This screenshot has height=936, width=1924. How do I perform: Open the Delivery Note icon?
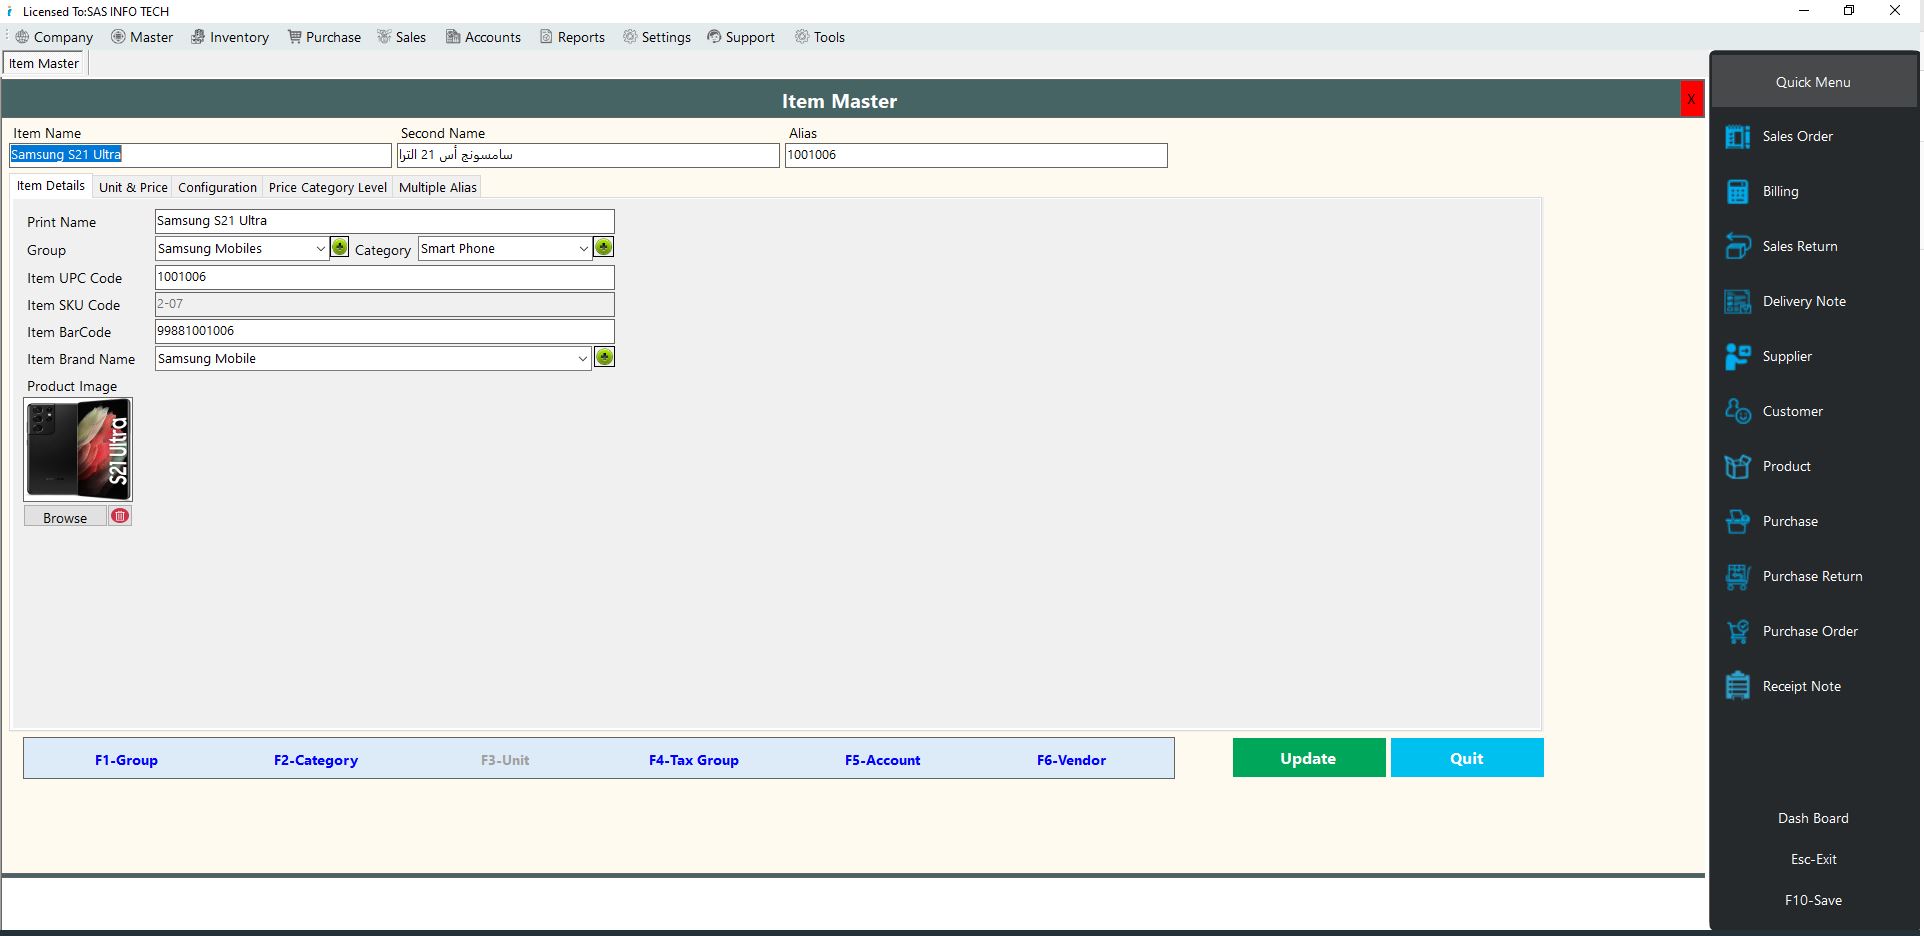pos(1737,302)
